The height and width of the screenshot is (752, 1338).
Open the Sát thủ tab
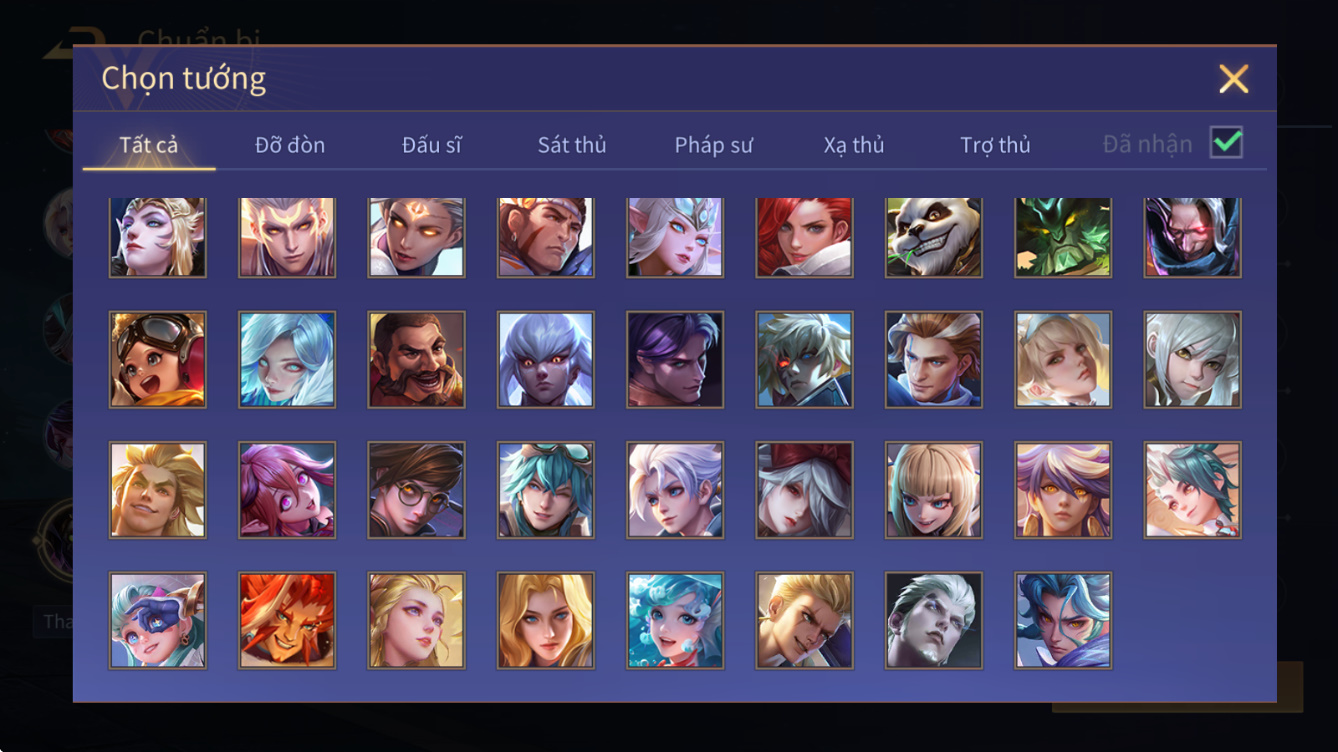(x=572, y=145)
